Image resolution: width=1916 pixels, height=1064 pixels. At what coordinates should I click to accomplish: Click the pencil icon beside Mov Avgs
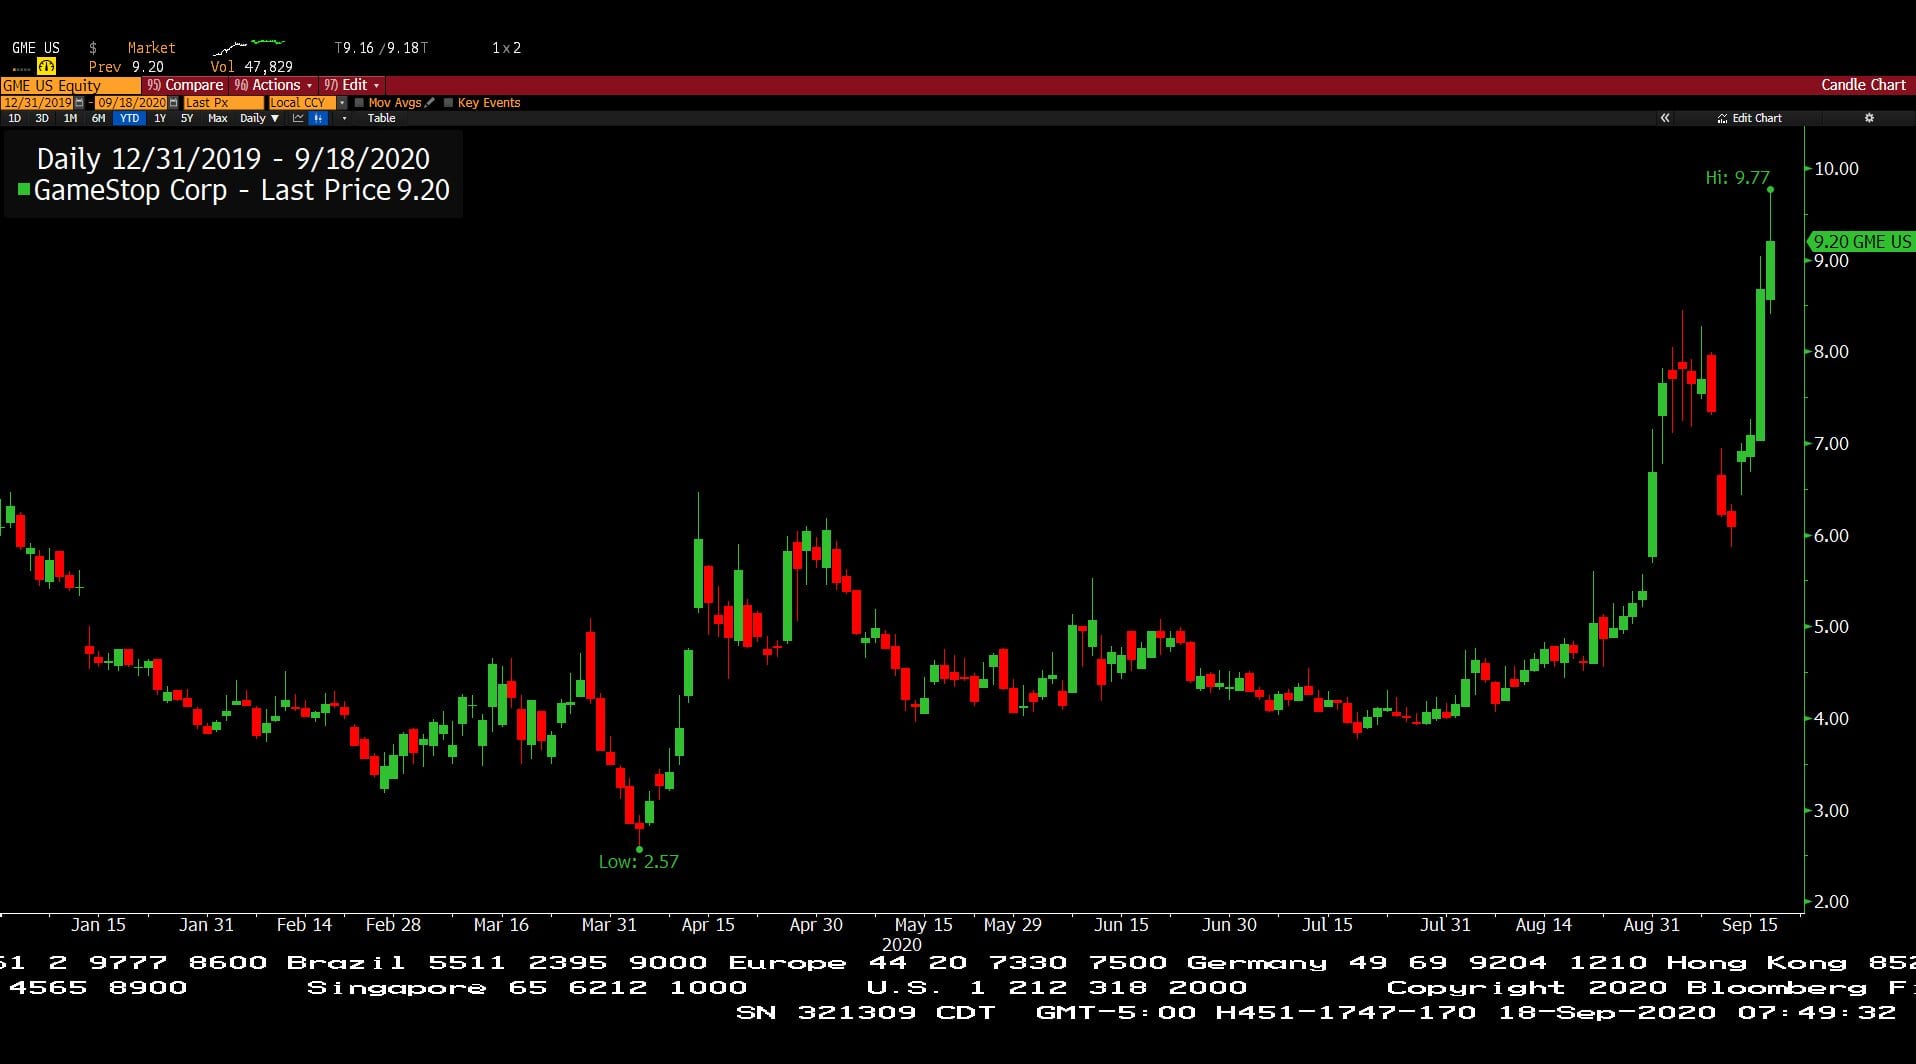click(x=429, y=102)
